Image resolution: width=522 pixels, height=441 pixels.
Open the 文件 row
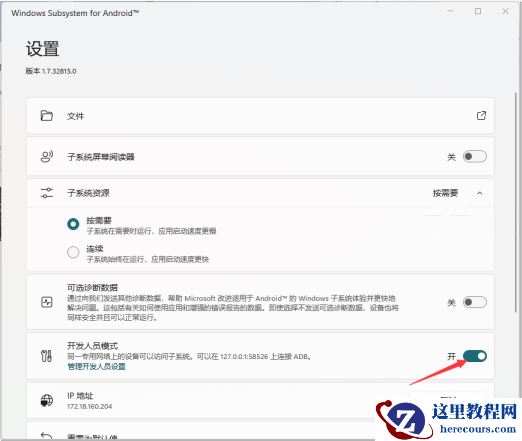(260, 116)
